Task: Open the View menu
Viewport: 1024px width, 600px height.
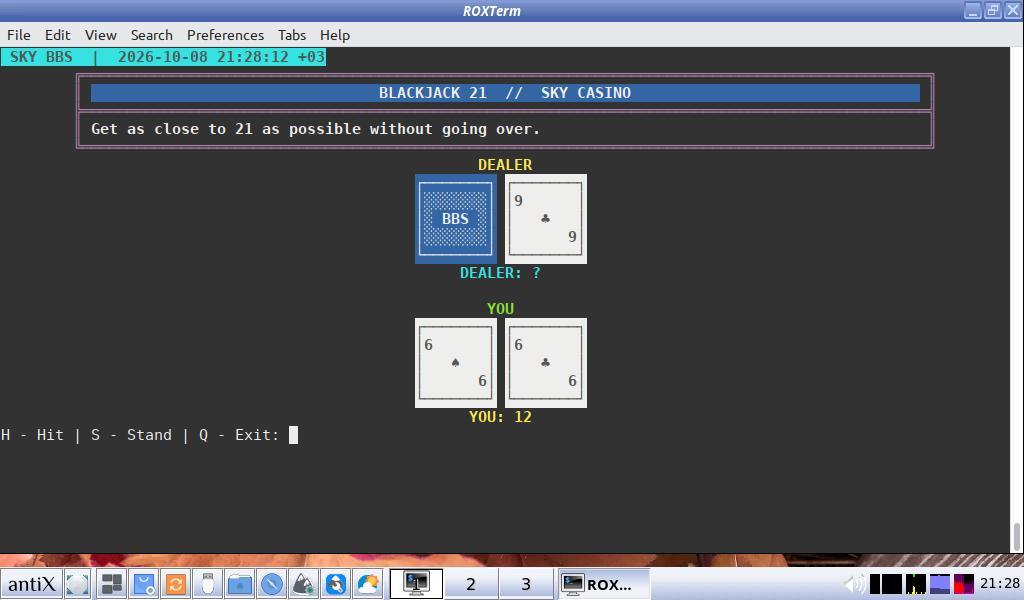Action: coord(101,35)
